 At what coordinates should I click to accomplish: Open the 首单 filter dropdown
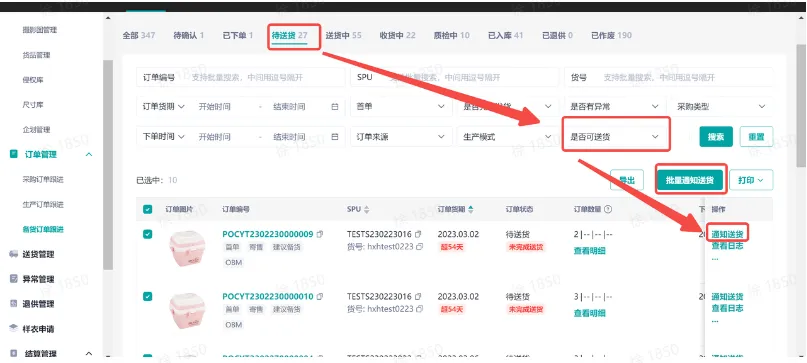[400, 107]
